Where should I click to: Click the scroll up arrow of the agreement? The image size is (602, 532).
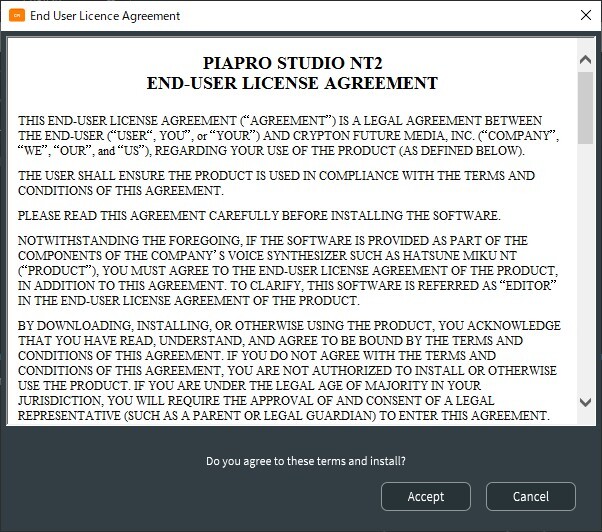click(x=585, y=59)
